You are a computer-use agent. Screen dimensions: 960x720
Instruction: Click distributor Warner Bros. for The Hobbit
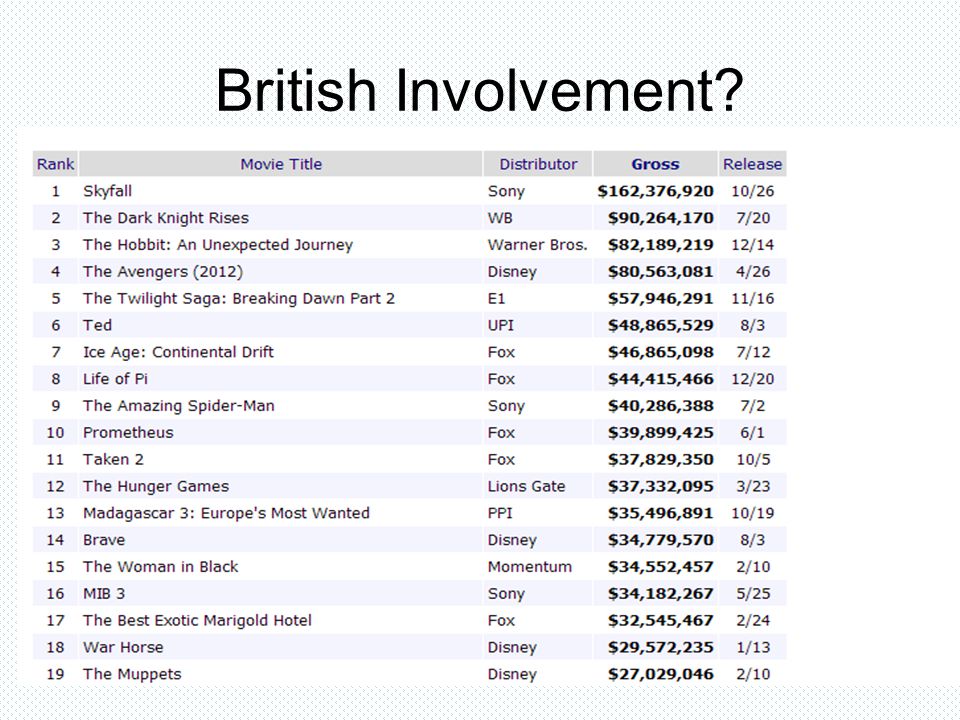click(x=538, y=245)
